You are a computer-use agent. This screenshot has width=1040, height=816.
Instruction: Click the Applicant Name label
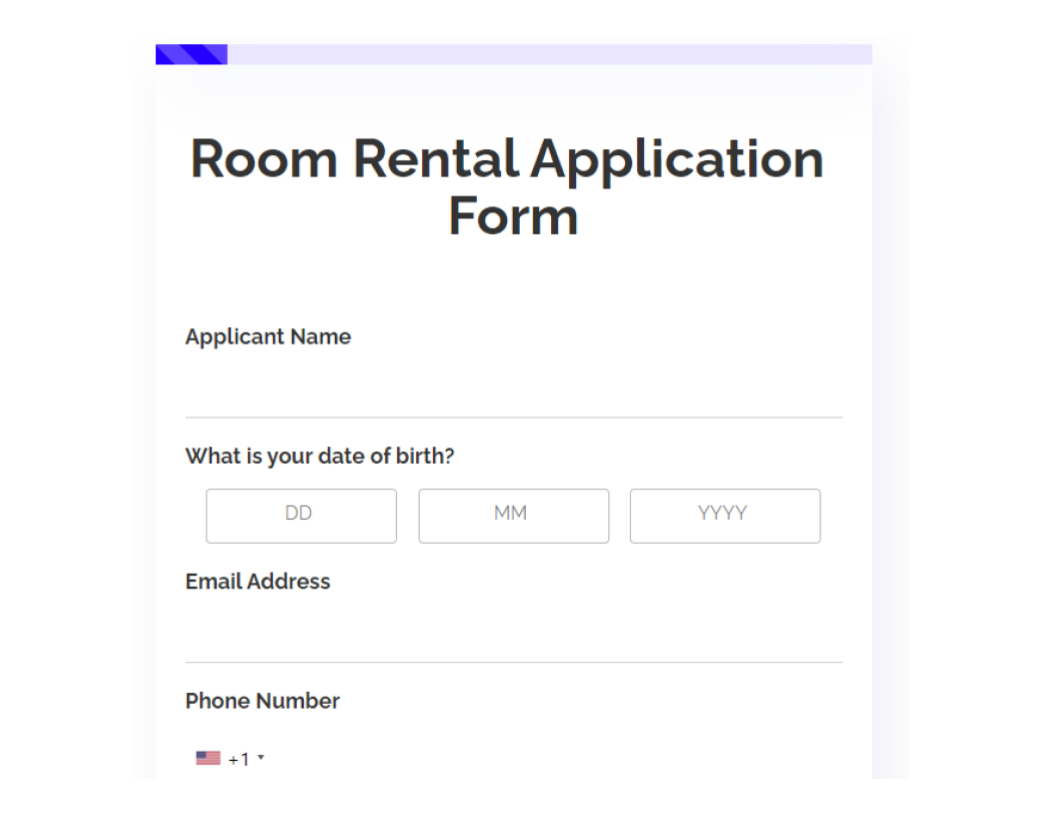(x=268, y=337)
